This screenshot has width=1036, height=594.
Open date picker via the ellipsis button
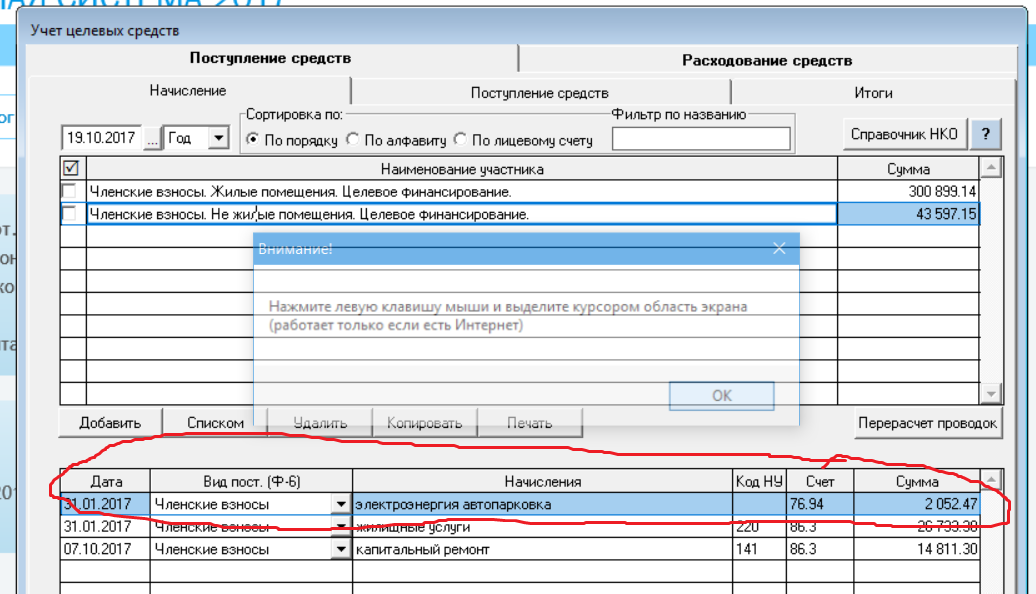[x=152, y=139]
